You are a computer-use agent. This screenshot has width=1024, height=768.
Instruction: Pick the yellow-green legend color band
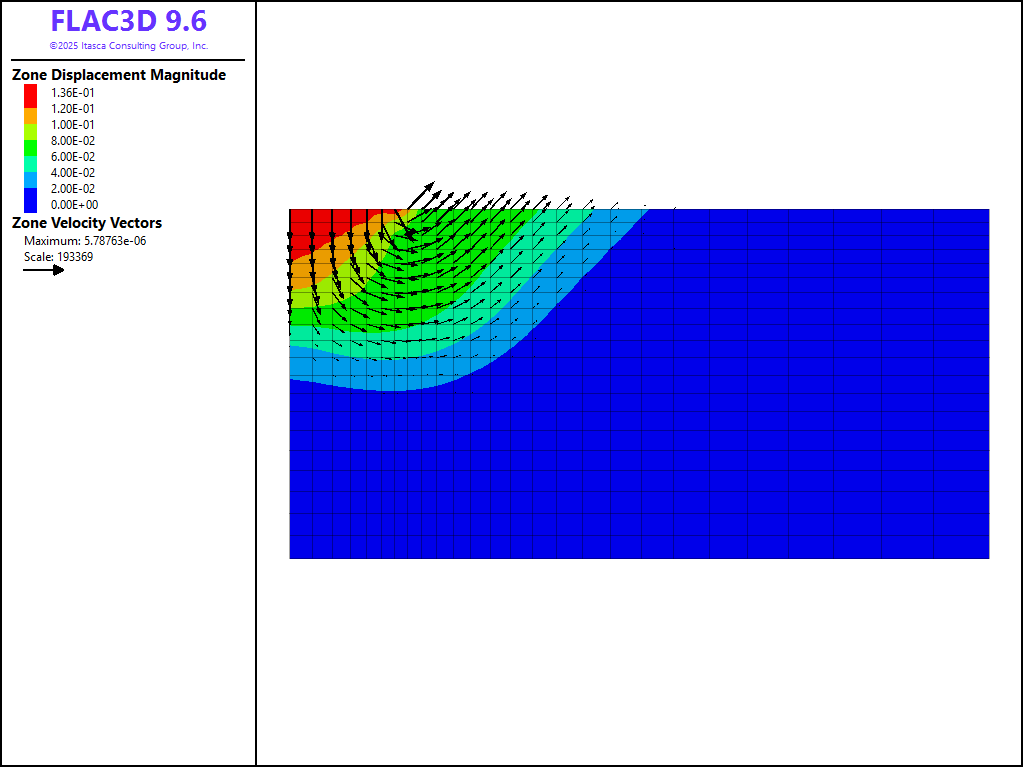(31, 131)
